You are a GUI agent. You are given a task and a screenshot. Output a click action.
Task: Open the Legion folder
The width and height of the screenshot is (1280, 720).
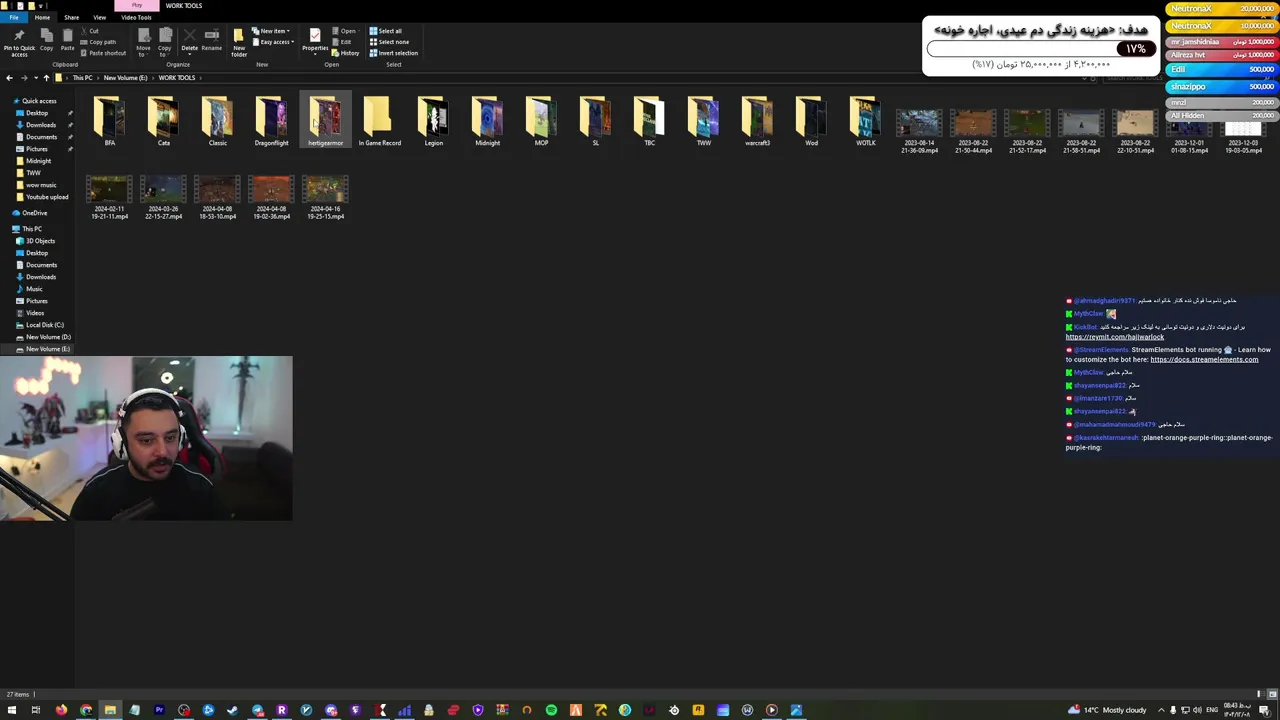[433, 122]
